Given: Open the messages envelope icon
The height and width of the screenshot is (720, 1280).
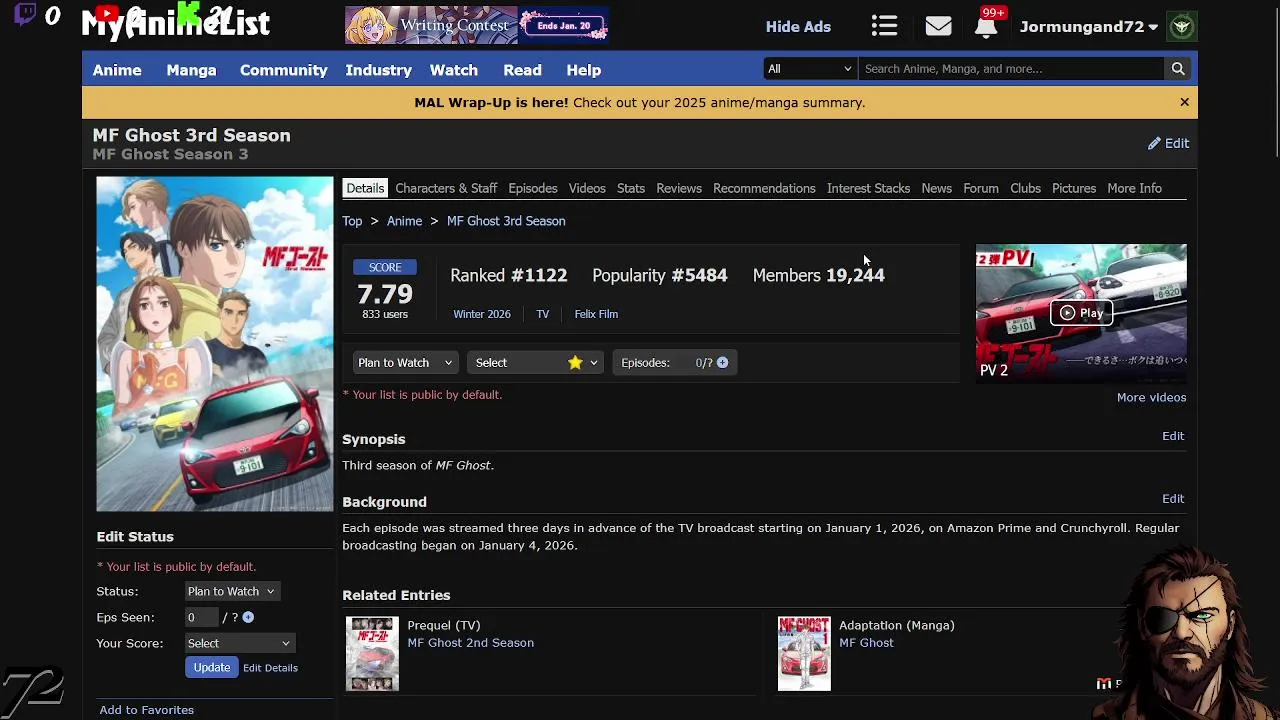Looking at the screenshot, I should pos(938,27).
